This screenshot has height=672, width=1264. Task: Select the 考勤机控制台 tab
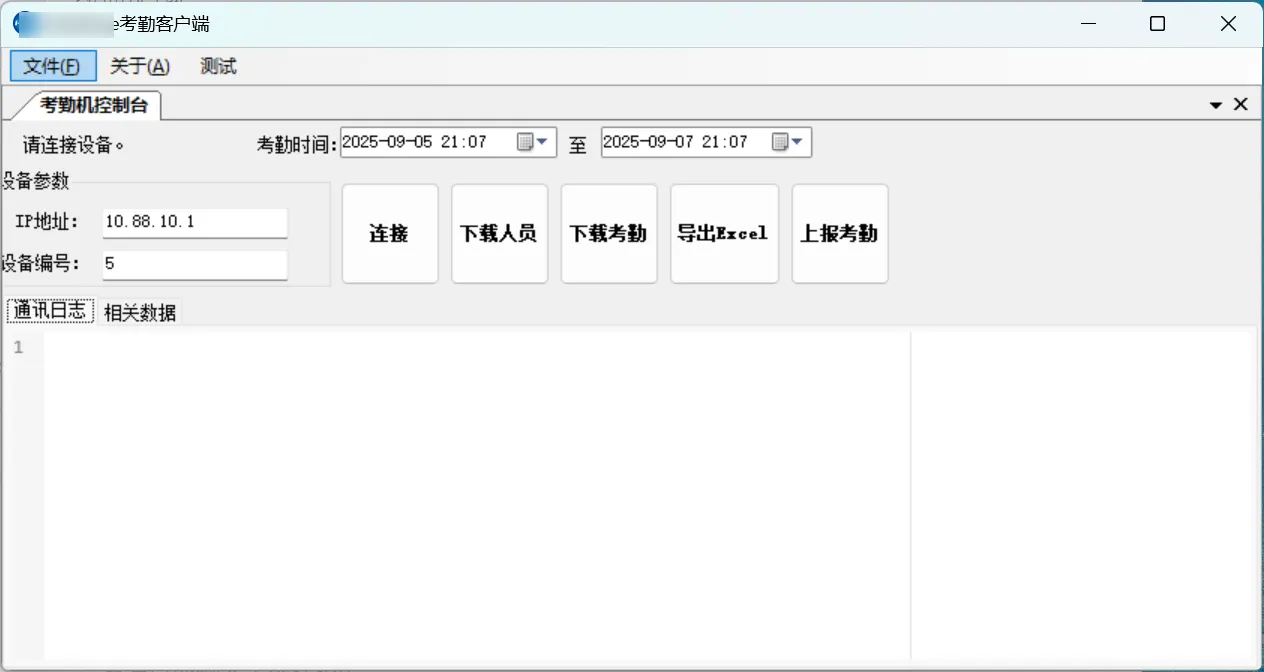[94, 104]
